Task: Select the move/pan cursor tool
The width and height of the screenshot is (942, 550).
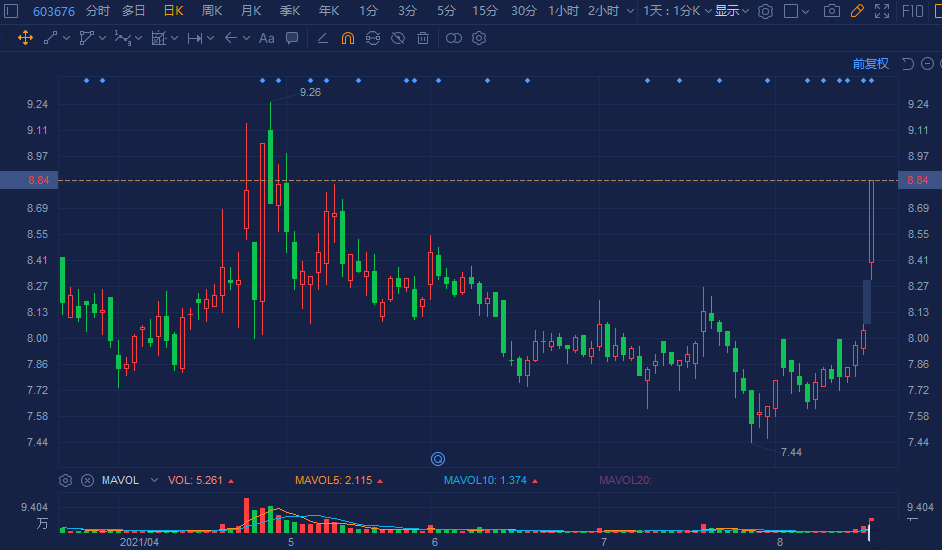Action: pos(25,38)
